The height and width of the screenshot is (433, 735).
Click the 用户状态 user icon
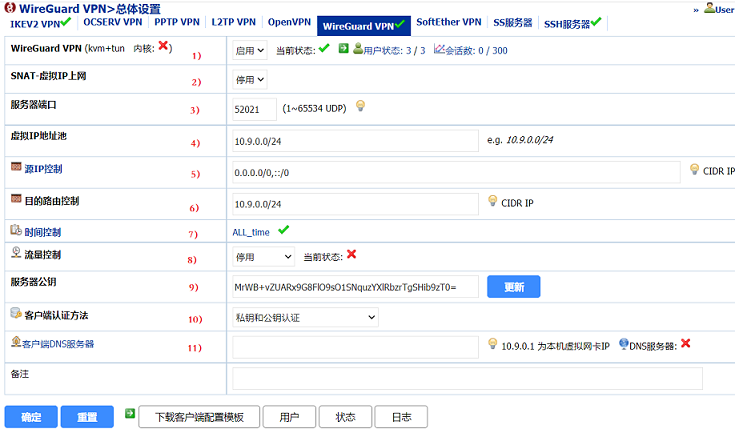click(358, 48)
